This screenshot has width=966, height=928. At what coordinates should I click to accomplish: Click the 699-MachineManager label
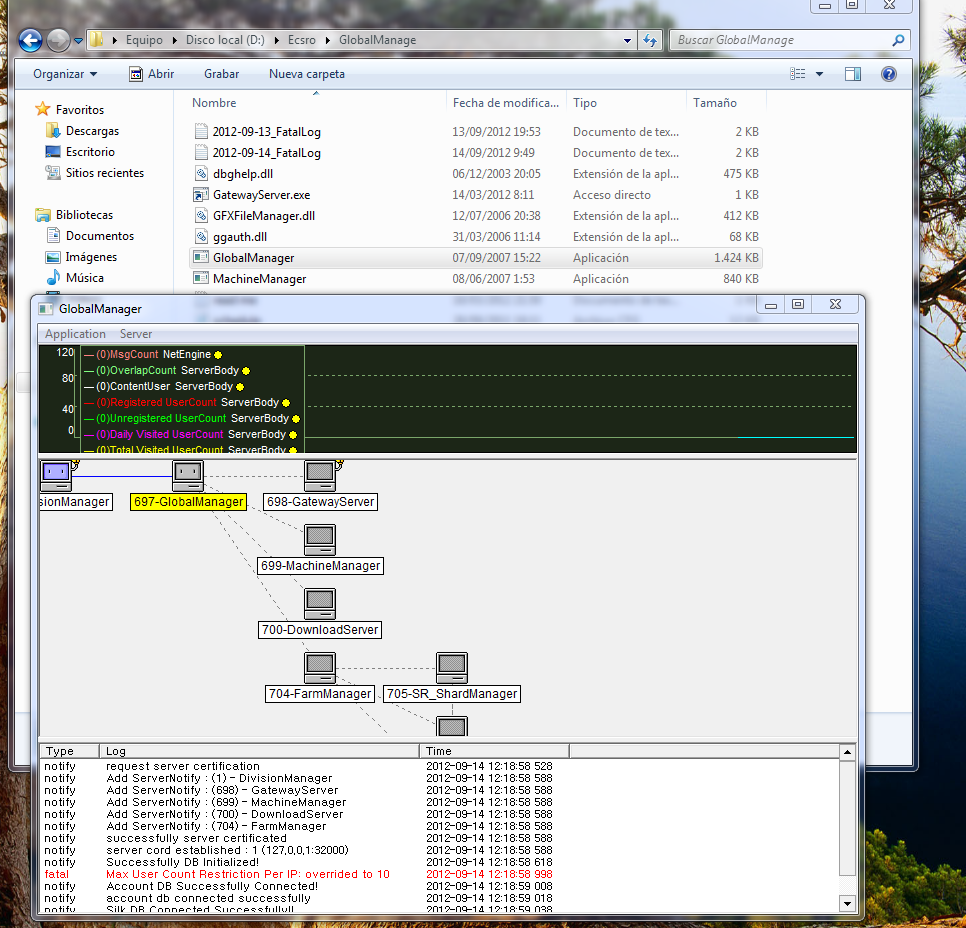click(320, 566)
